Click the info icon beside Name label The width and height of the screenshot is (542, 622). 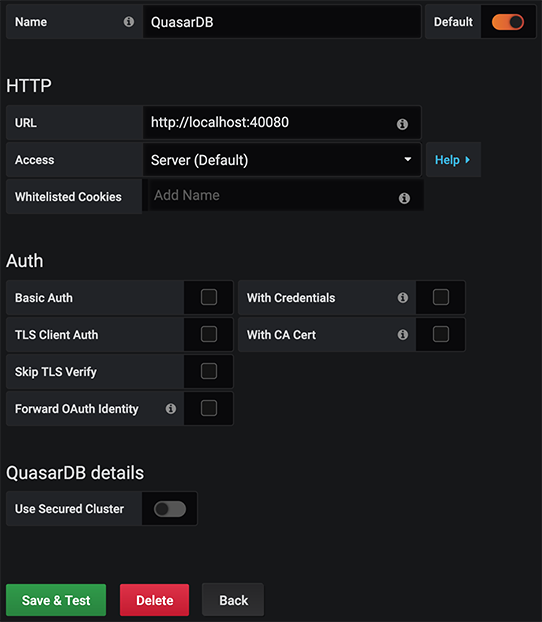(x=129, y=21)
